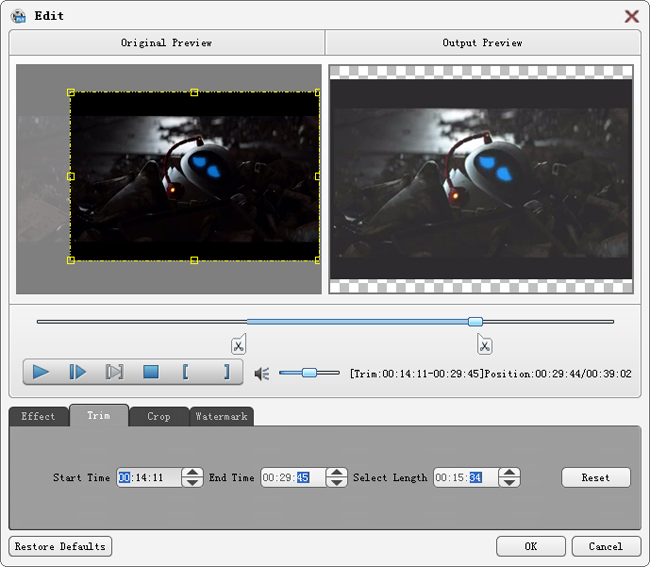This screenshot has width=650, height=567.
Task: Click left-middle crop handle in original preview
Action: coord(71,177)
